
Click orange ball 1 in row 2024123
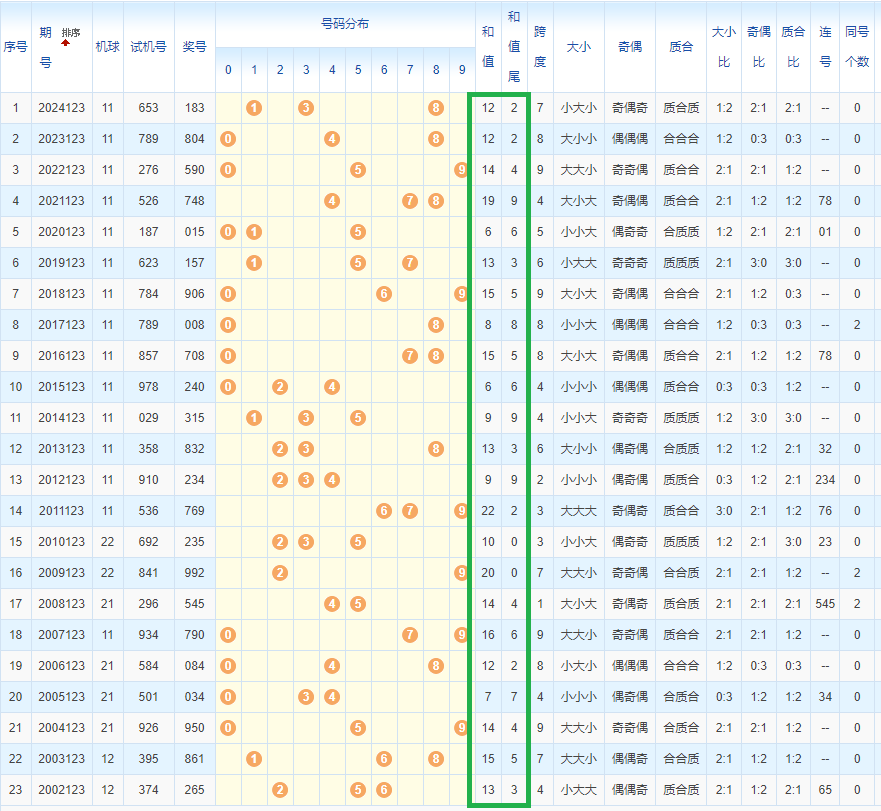pyautogui.click(x=254, y=108)
